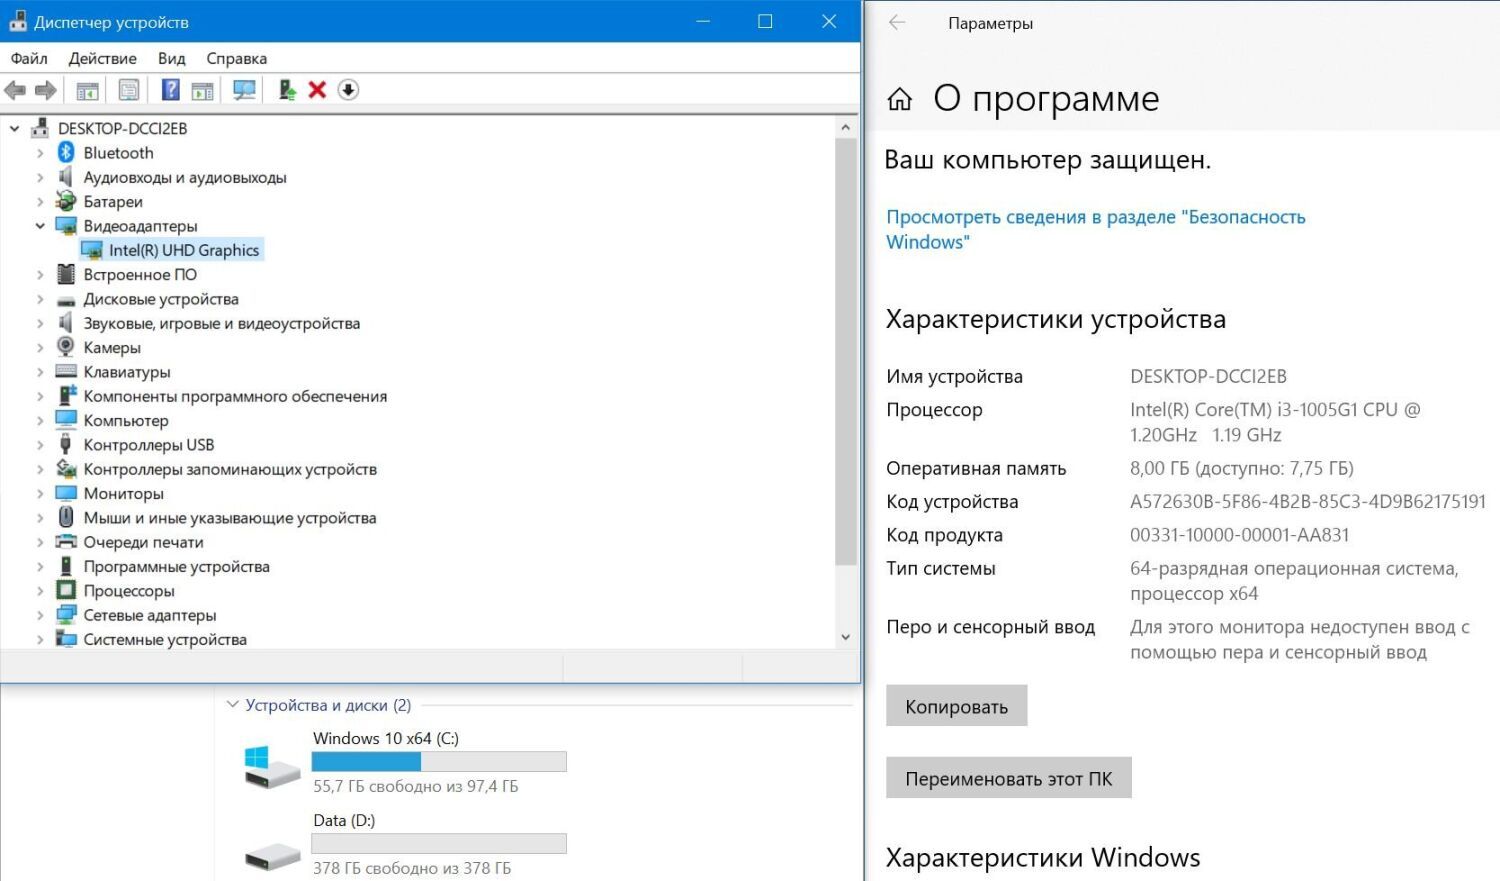Click the Device Manager vertical scrollbar down arrow
This screenshot has width=1500, height=881.
tap(846, 637)
